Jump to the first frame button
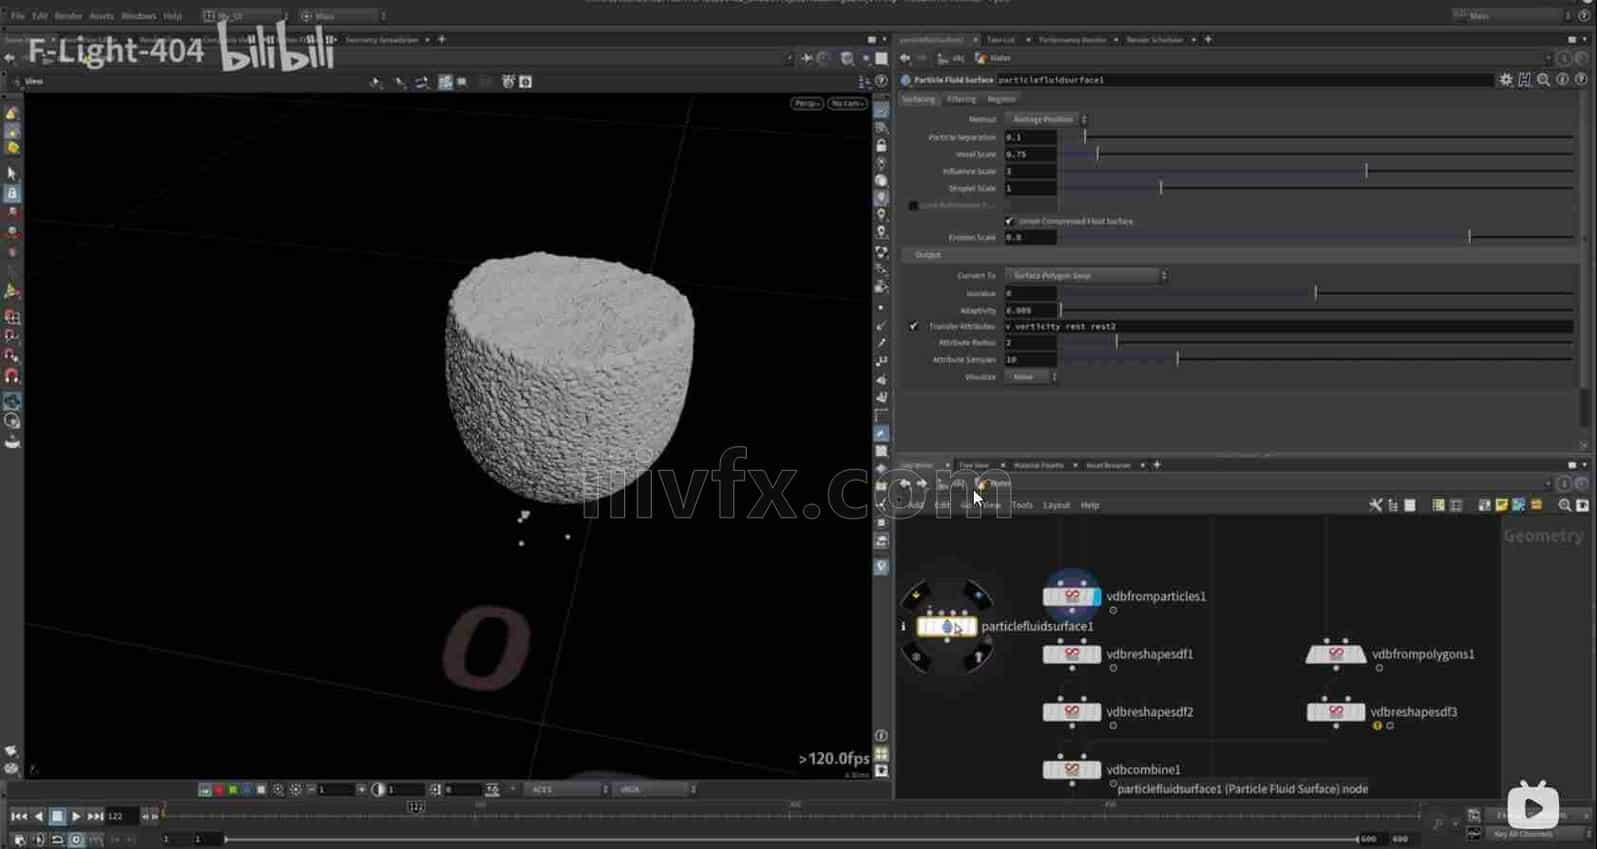This screenshot has height=849, width=1597. click(19, 817)
